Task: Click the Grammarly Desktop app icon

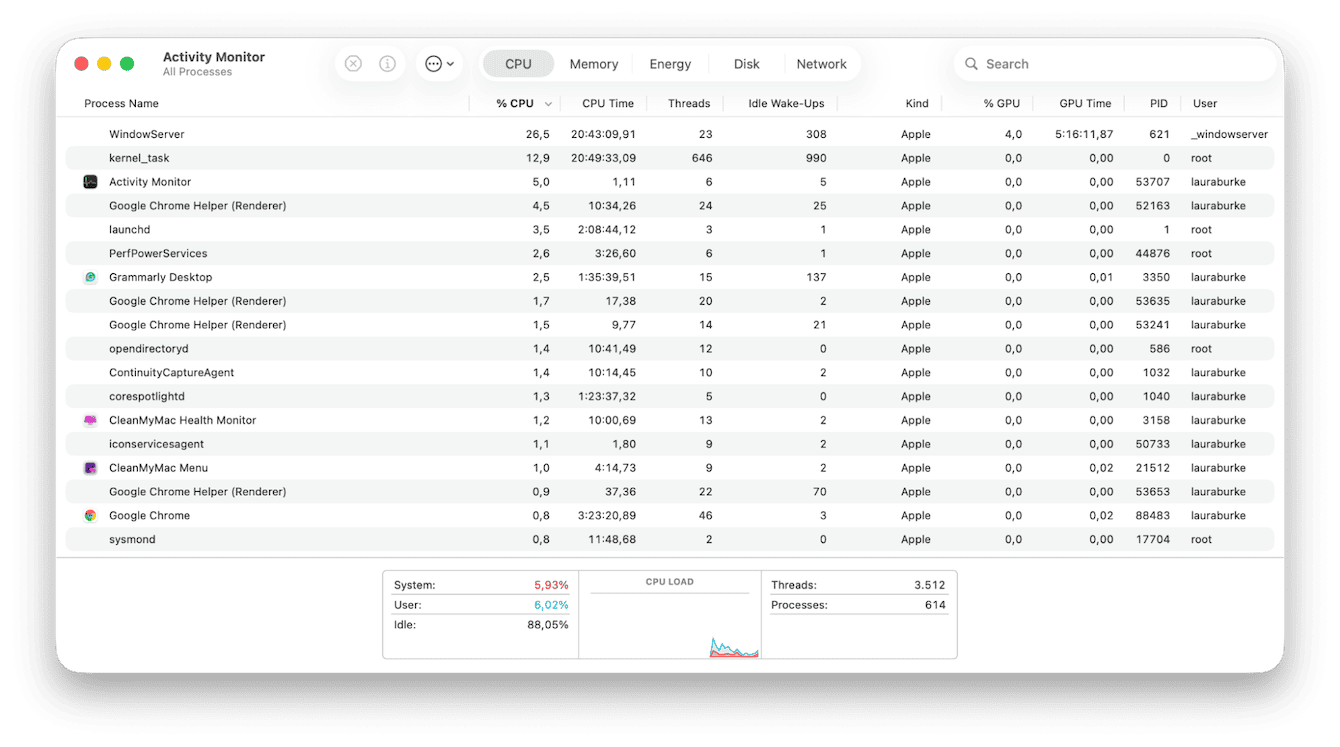Action: coord(90,277)
